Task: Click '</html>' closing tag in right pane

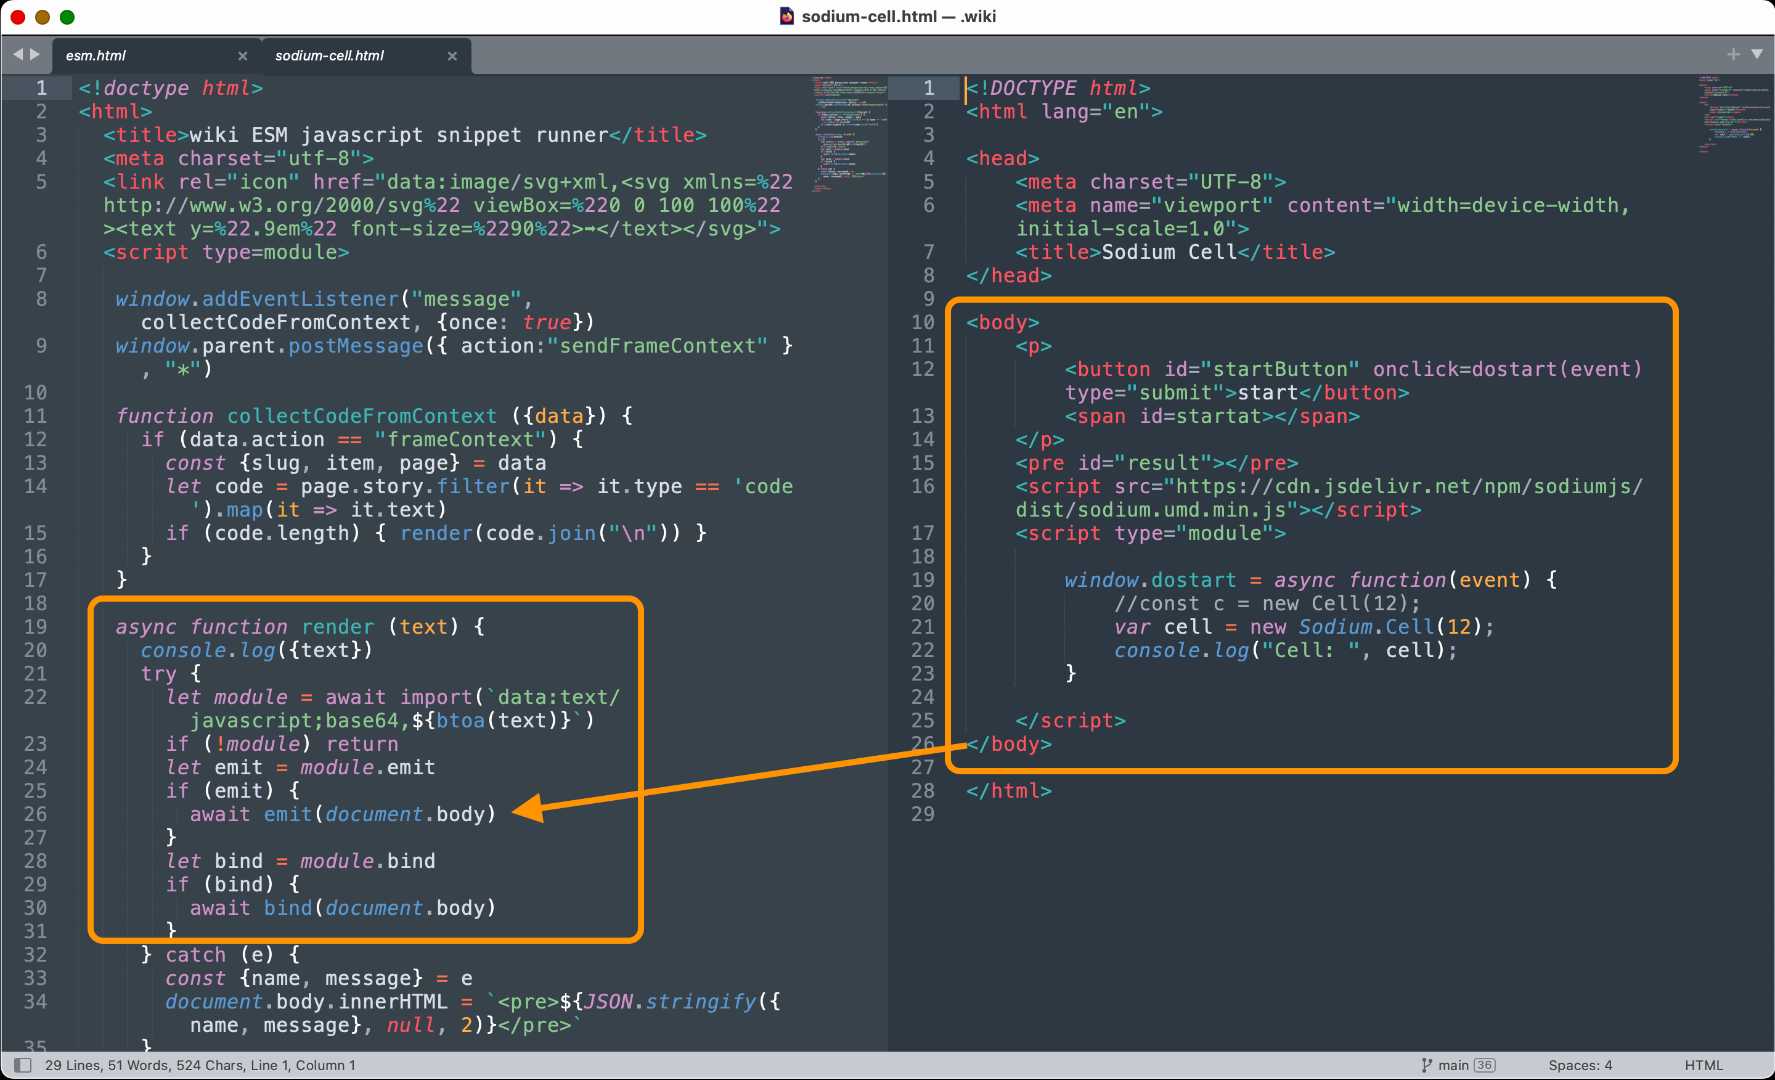Action: click(1009, 791)
